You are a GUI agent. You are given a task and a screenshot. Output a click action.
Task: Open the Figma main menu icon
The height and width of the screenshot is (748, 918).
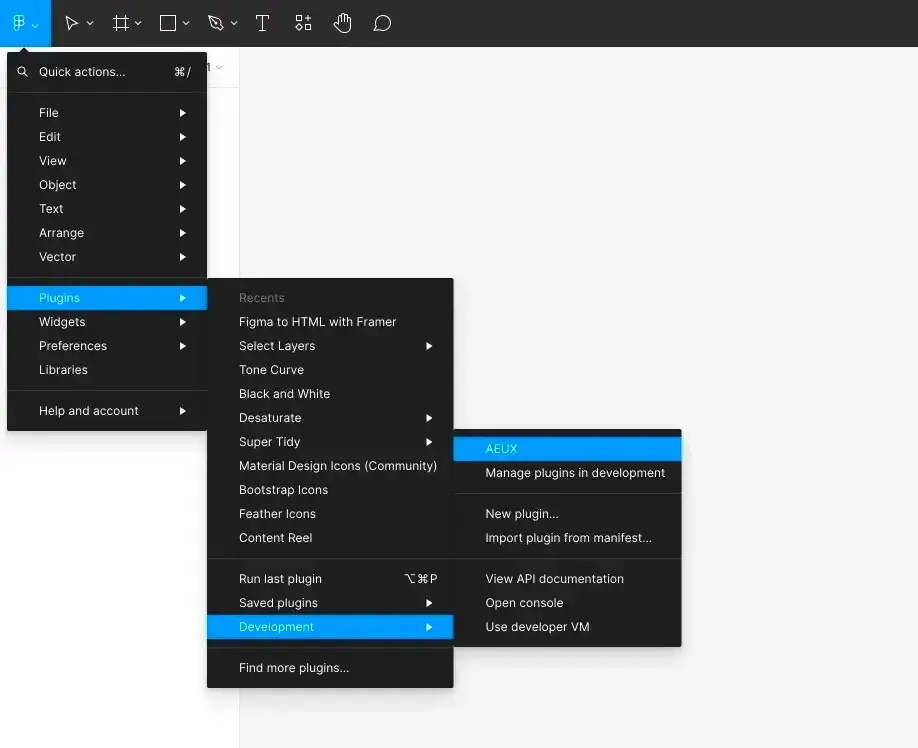pyautogui.click(x=19, y=23)
